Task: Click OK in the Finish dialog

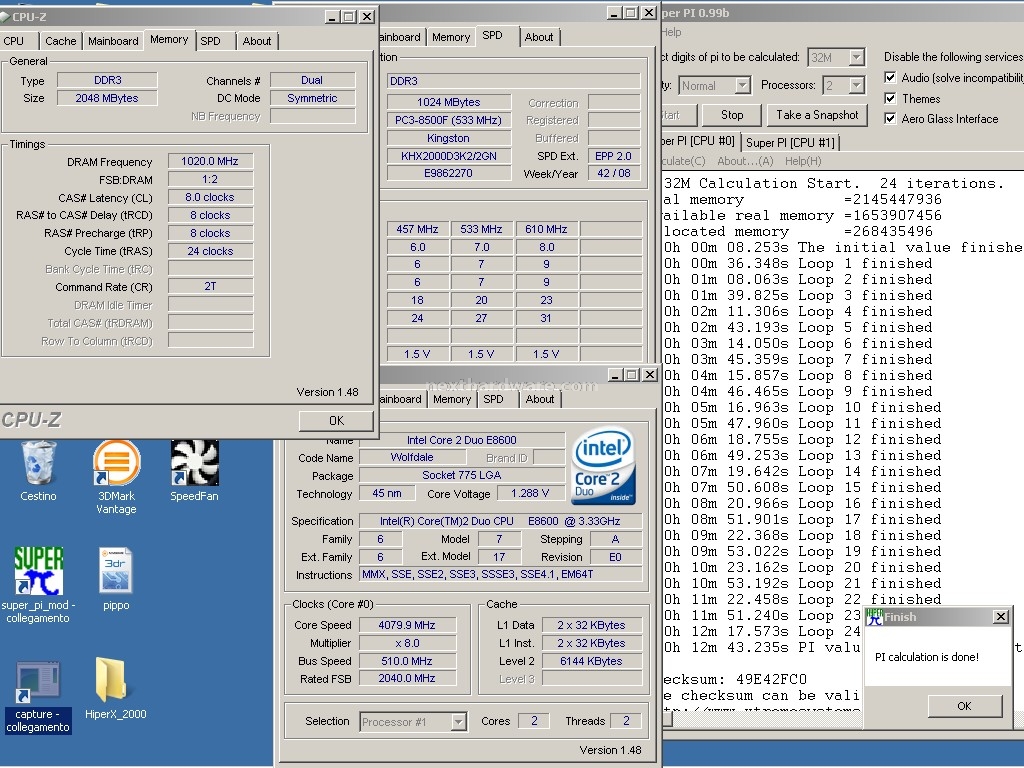Action: 965,706
